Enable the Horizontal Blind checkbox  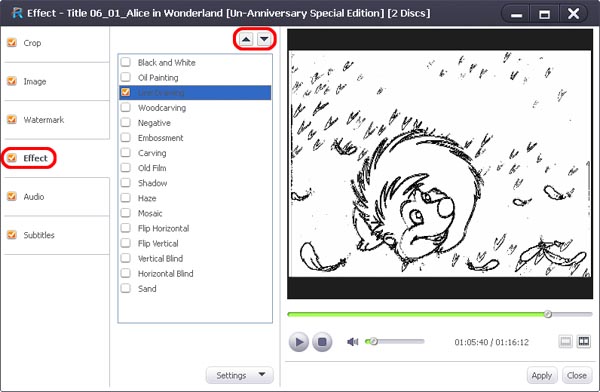126,273
